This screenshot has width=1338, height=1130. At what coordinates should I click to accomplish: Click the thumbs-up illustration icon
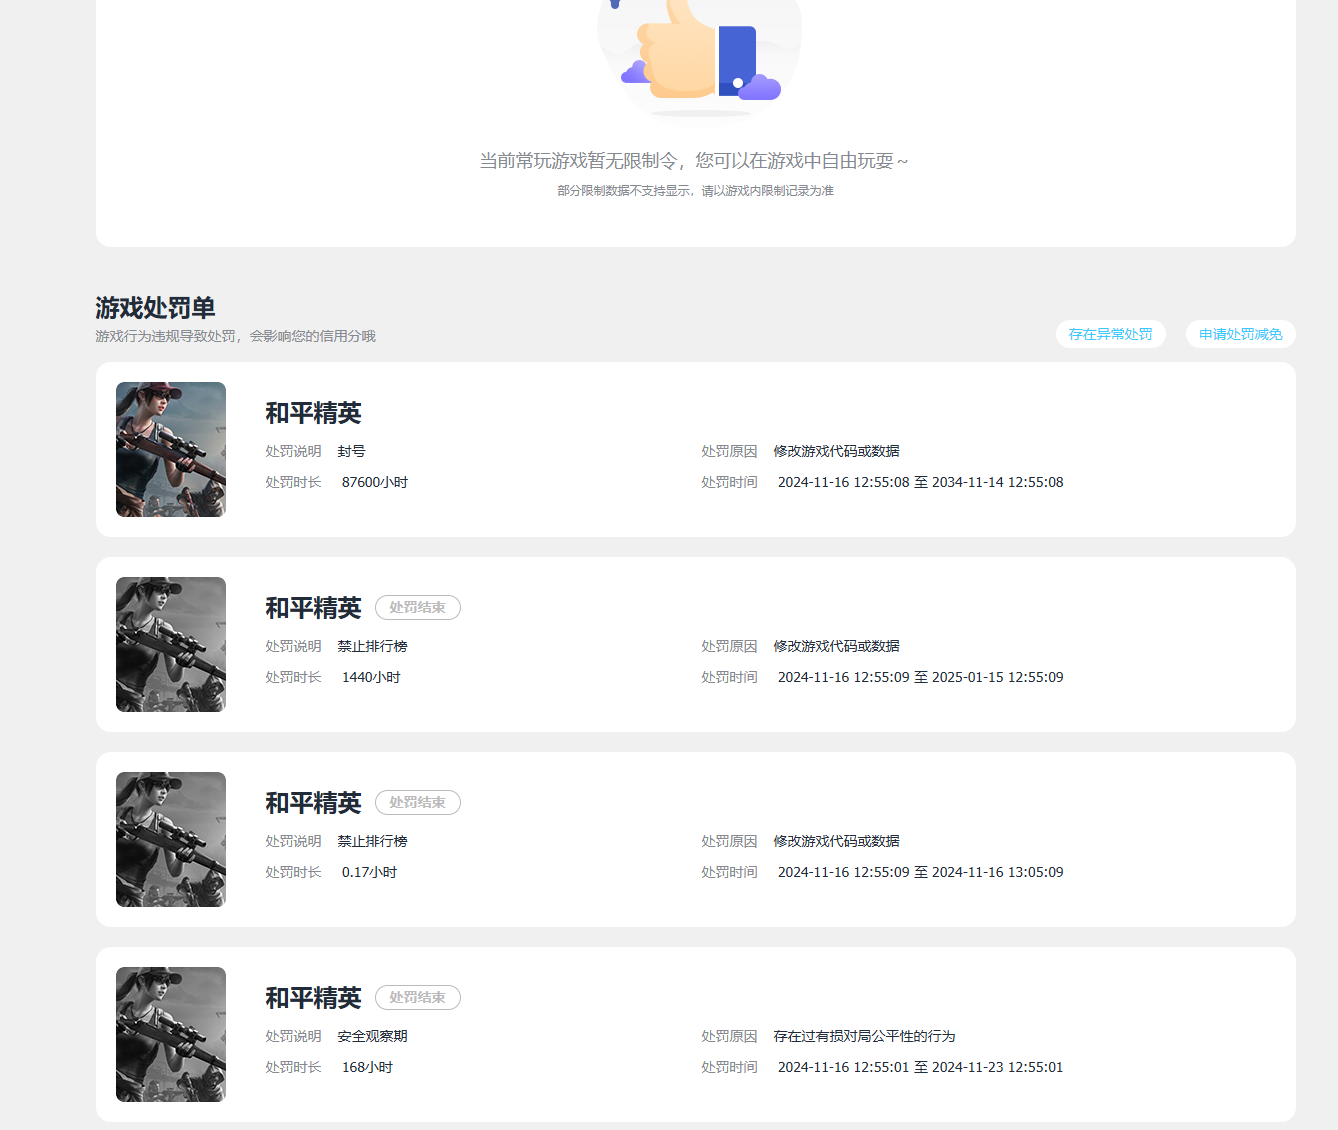click(x=699, y=52)
